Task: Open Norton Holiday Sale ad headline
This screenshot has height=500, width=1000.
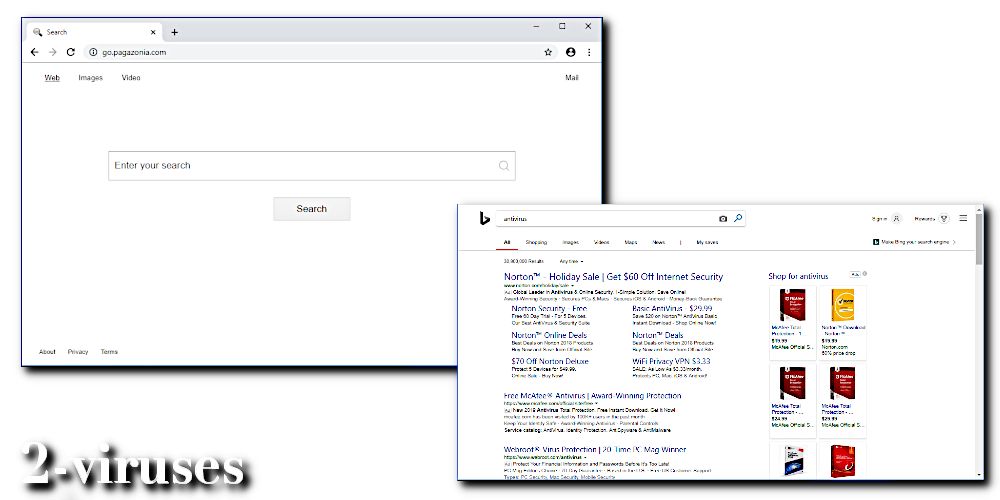Action: click(x=614, y=277)
